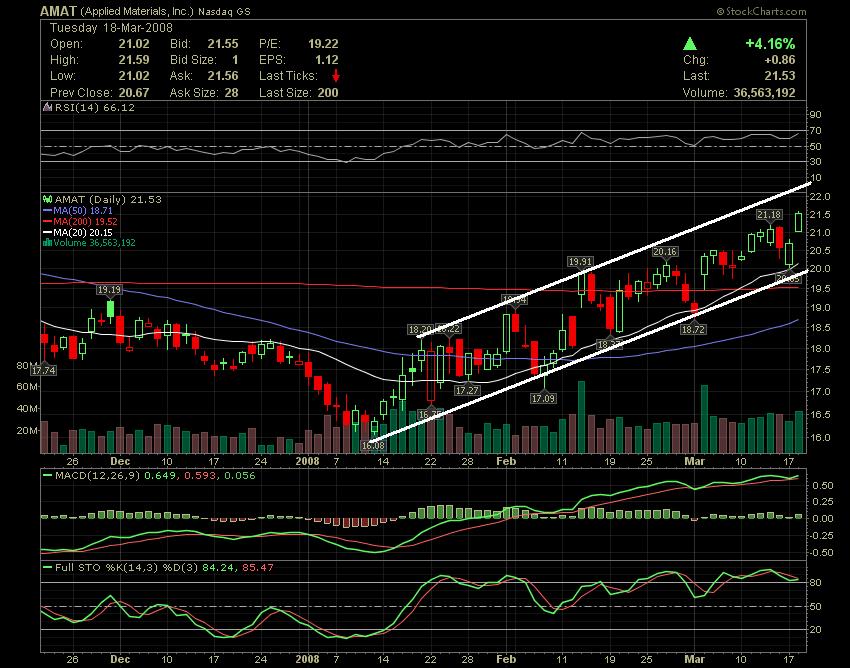Click the 80 level on stochastic axis
This screenshot has width=850, height=668.
coord(817,583)
